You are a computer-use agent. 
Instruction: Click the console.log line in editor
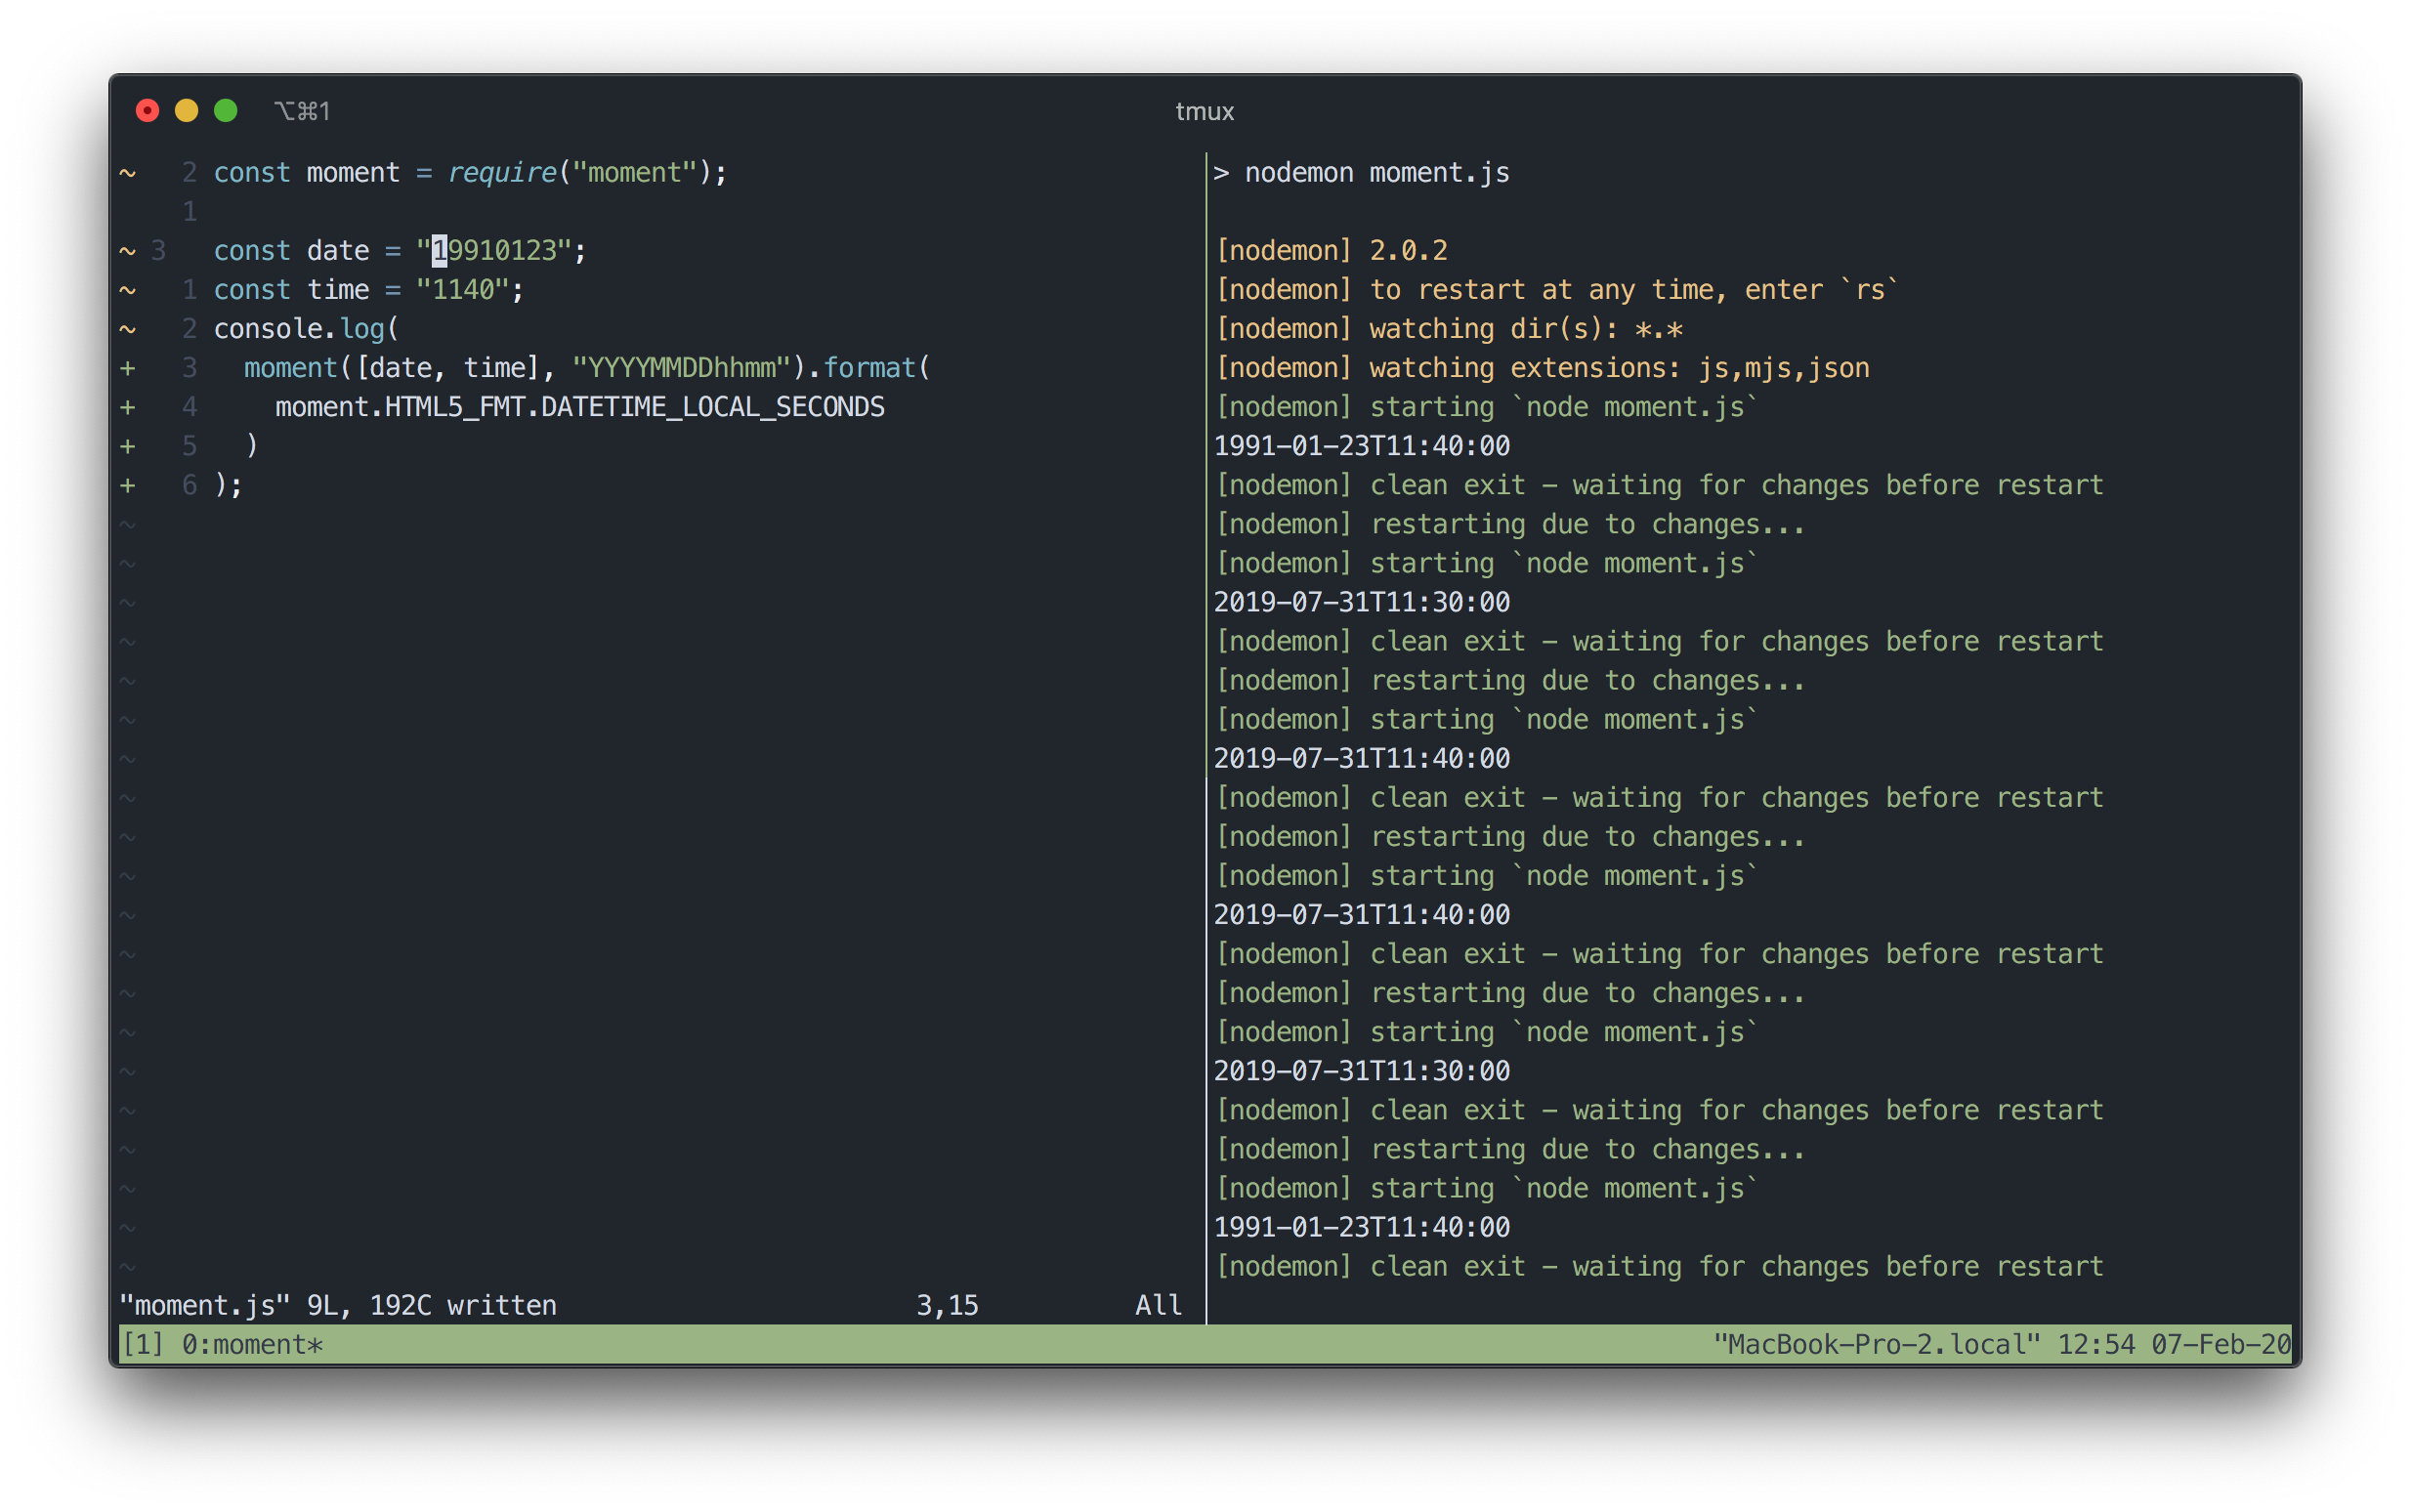(305, 329)
